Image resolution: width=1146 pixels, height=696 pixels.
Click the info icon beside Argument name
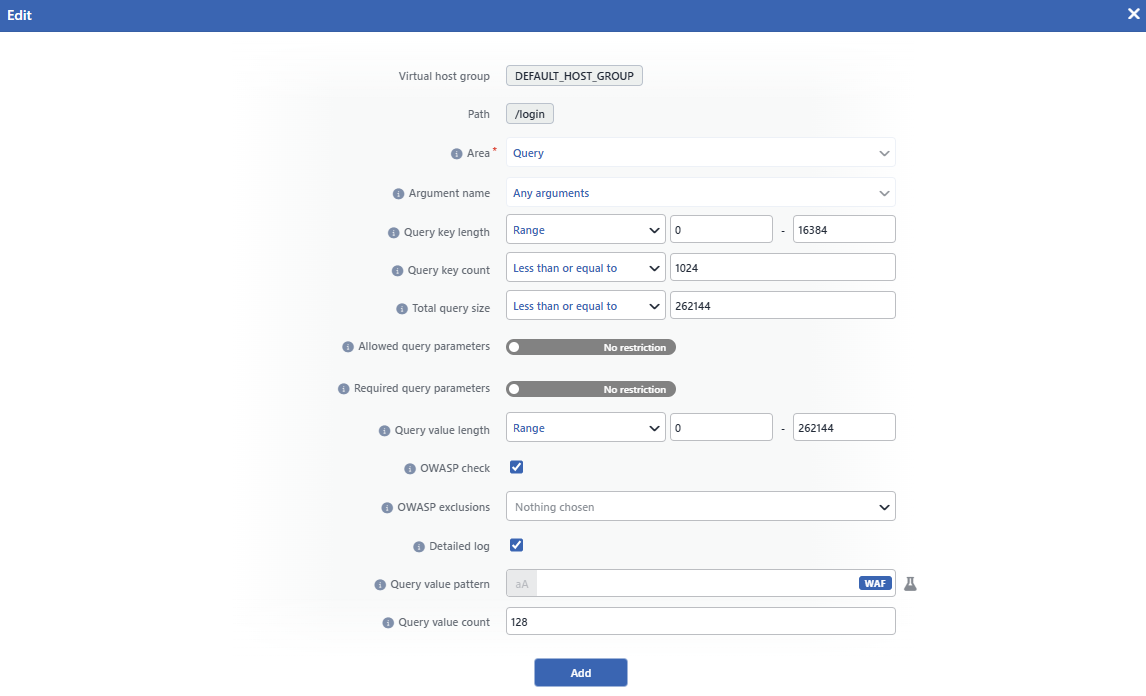click(x=398, y=194)
